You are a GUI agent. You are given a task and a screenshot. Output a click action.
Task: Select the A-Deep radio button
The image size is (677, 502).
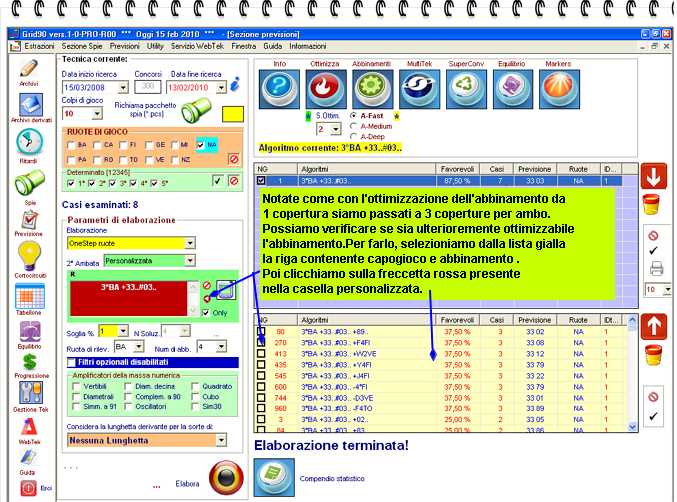click(x=354, y=136)
